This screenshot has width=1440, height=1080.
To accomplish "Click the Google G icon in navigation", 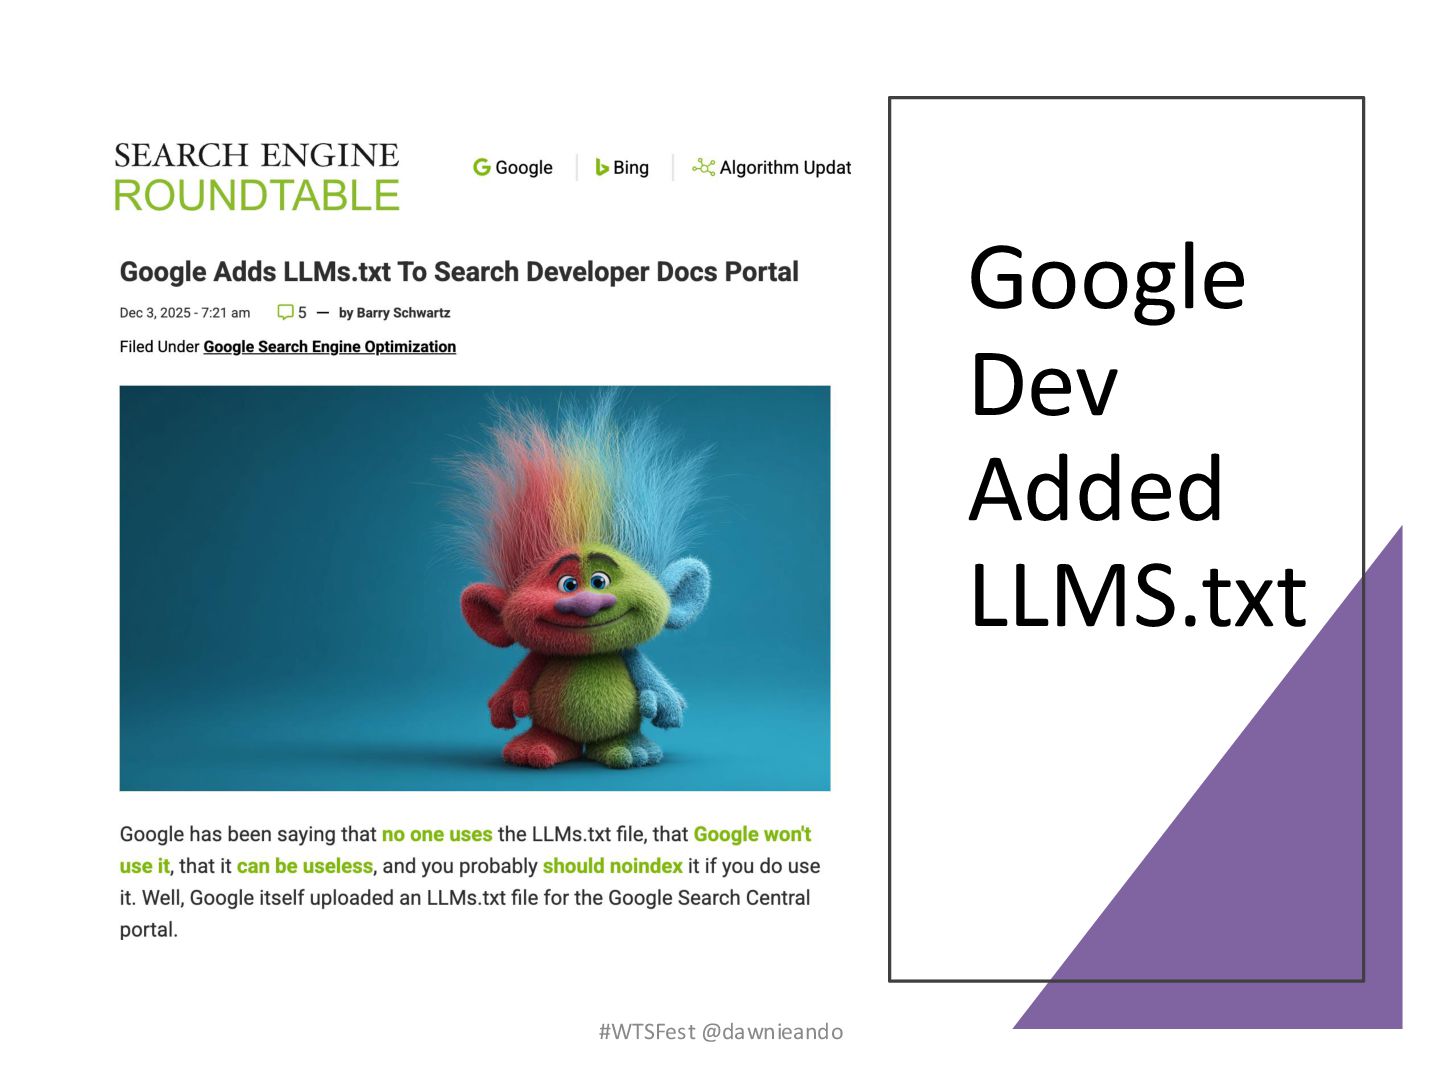I will [x=482, y=167].
